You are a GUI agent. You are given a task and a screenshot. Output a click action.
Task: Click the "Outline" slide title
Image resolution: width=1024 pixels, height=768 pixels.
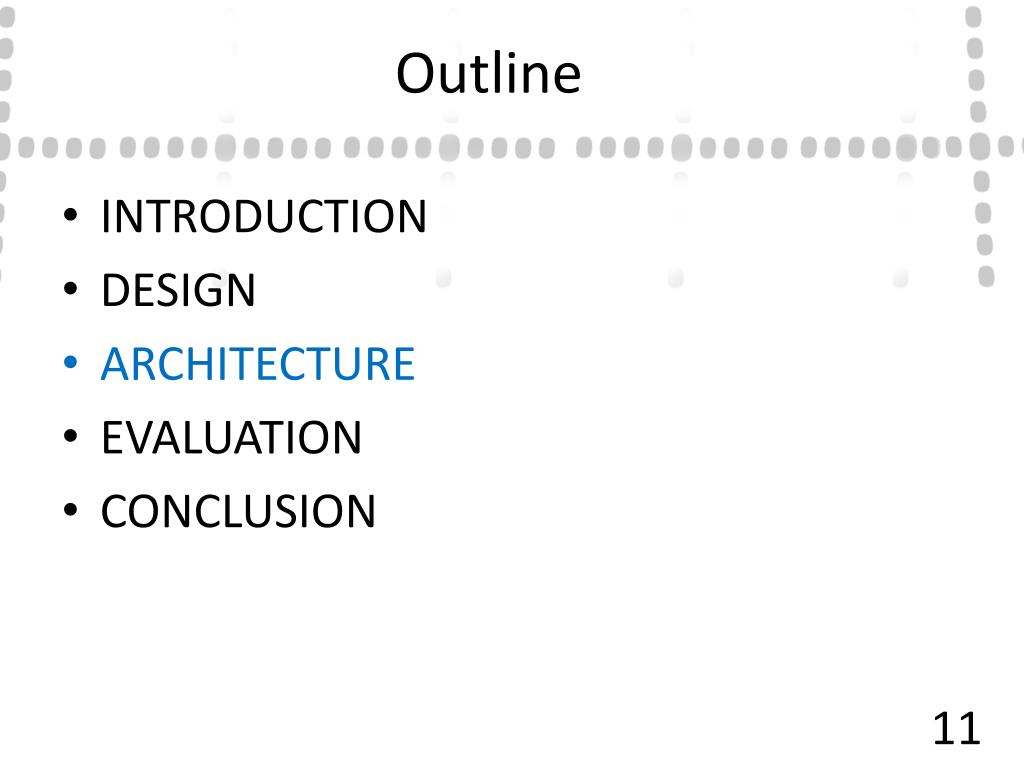(488, 74)
